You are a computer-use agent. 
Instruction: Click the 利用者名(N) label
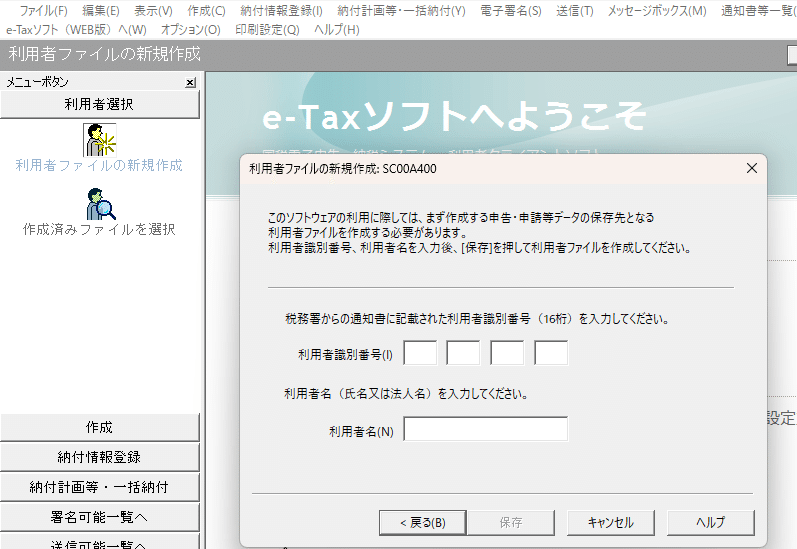point(361,432)
